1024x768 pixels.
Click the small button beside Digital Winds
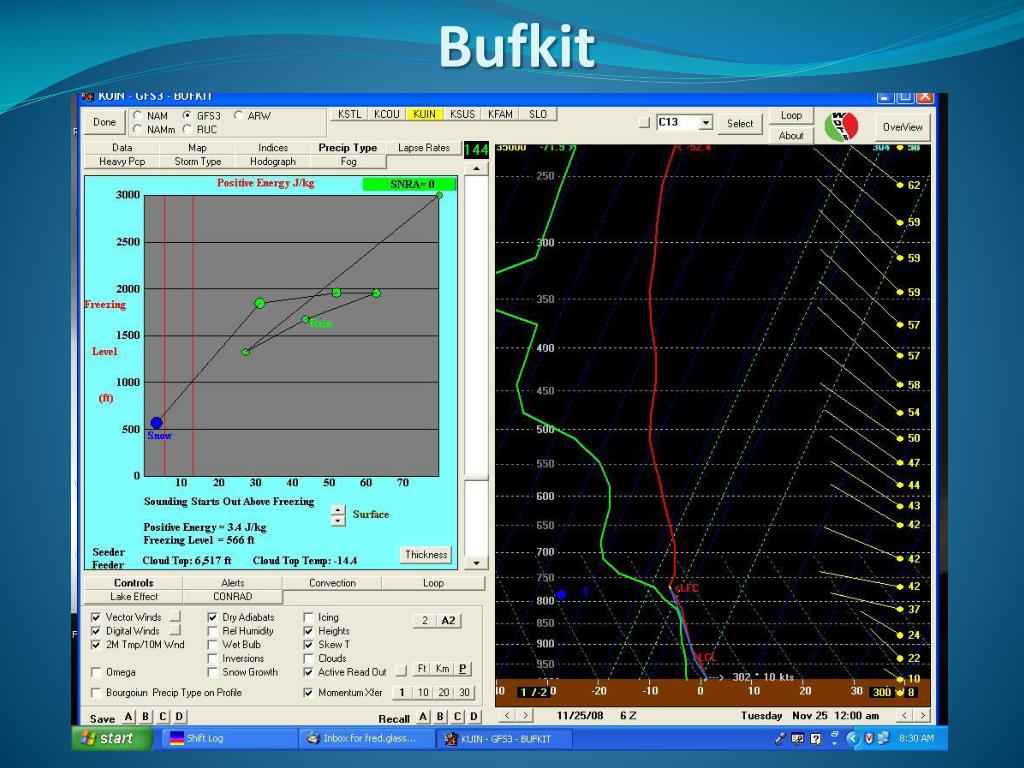[x=176, y=630]
